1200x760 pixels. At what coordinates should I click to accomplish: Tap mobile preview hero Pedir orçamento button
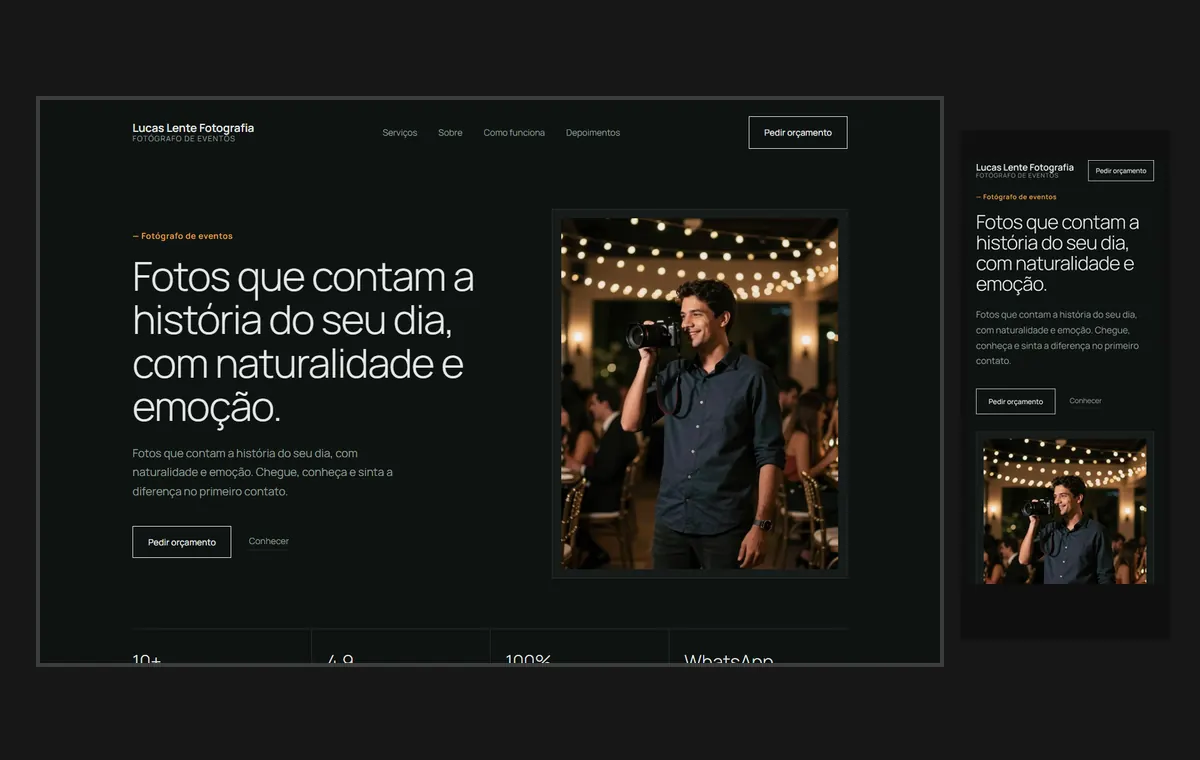[x=1016, y=401]
